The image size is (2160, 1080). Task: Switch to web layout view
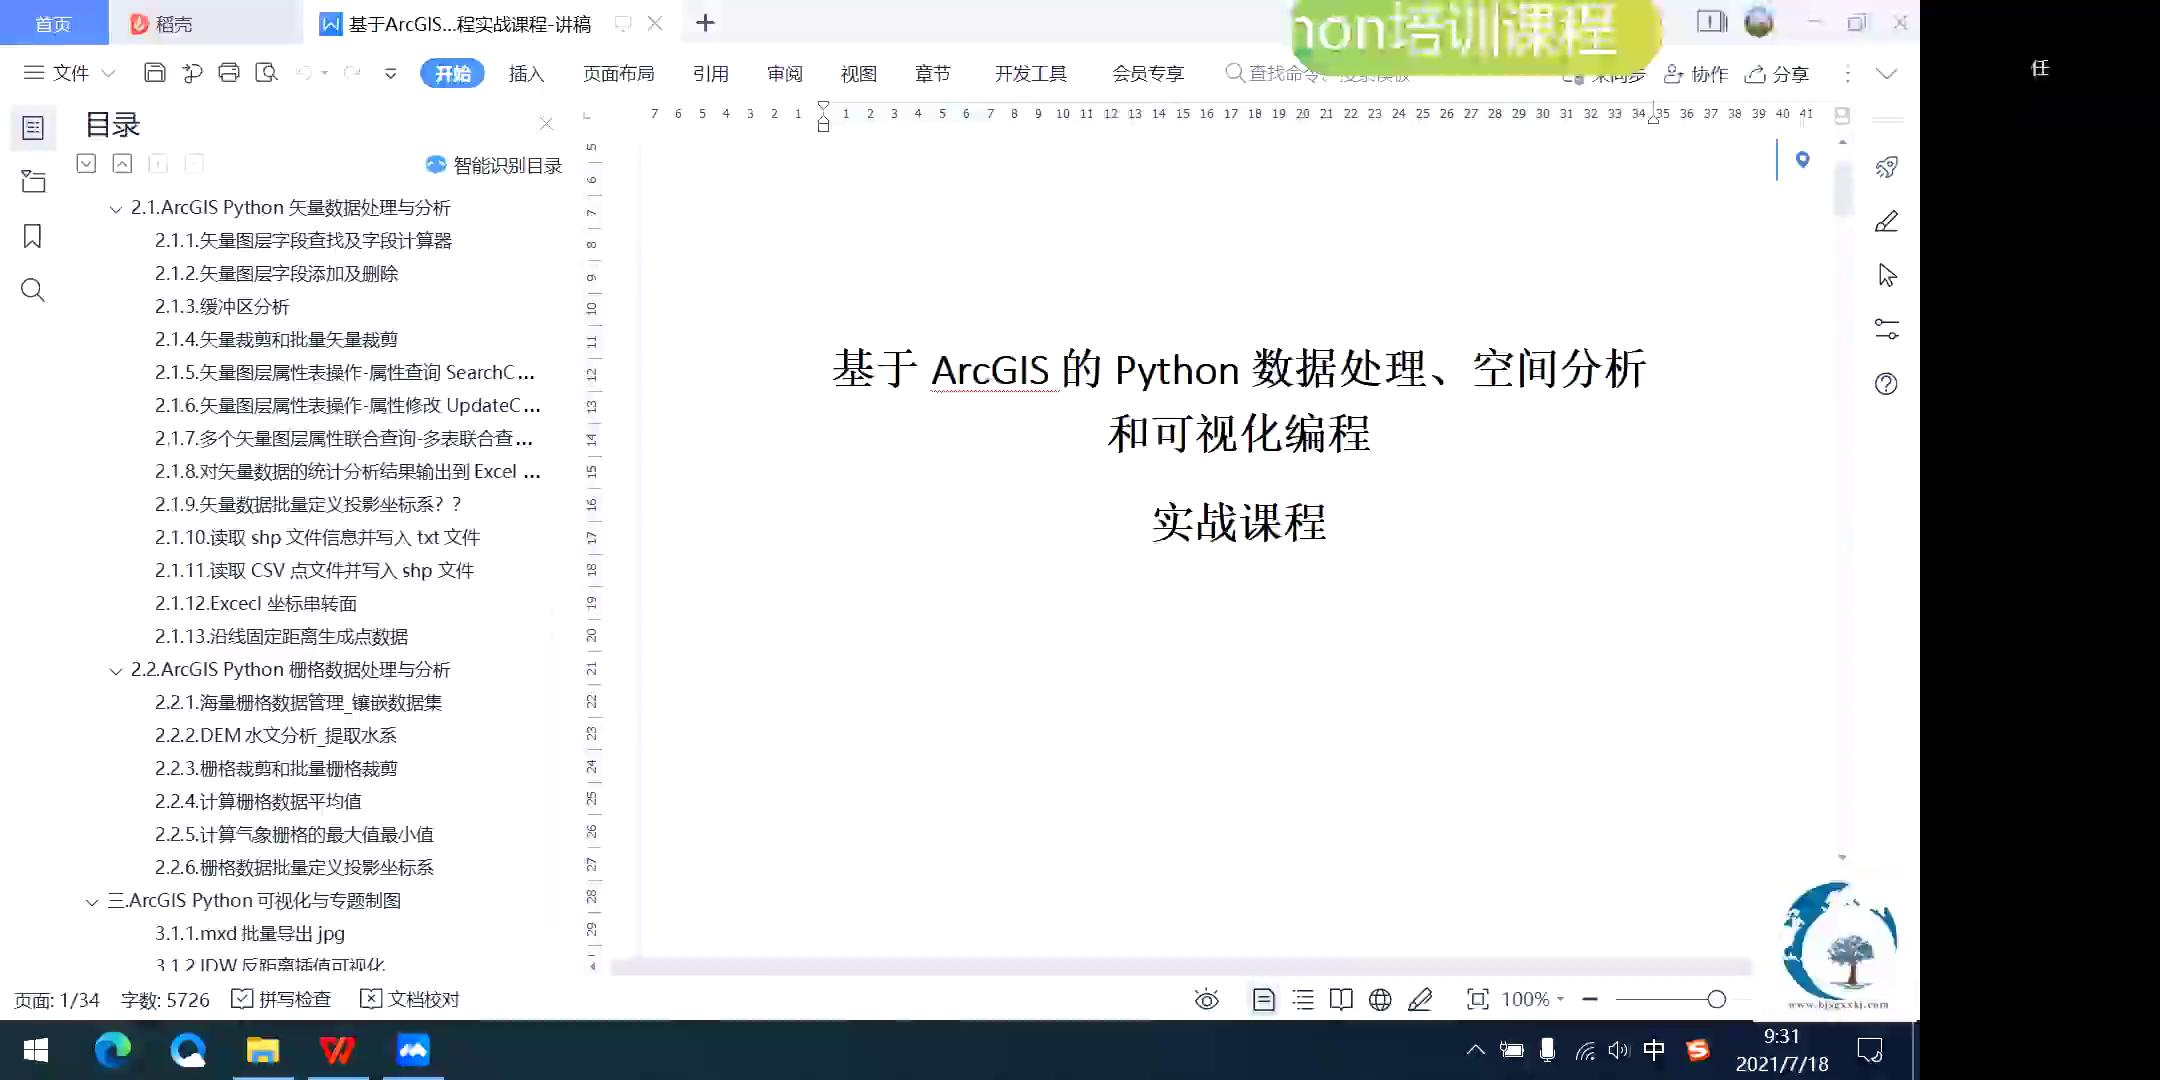(x=1380, y=999)
